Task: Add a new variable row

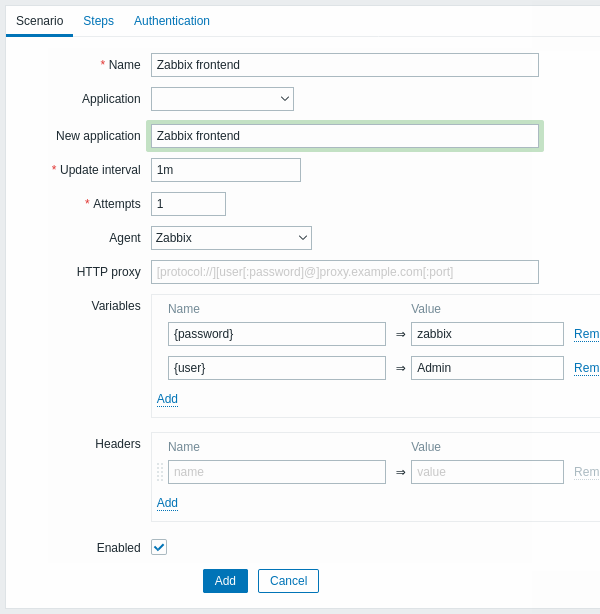Action: [x=167, y=399]
